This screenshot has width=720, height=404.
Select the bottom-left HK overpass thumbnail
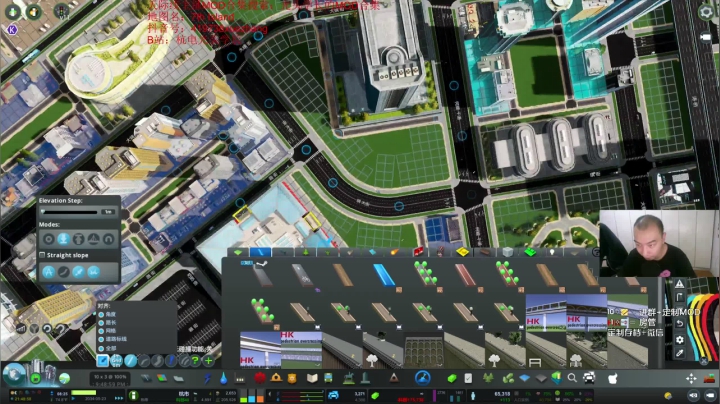point(260,350)
